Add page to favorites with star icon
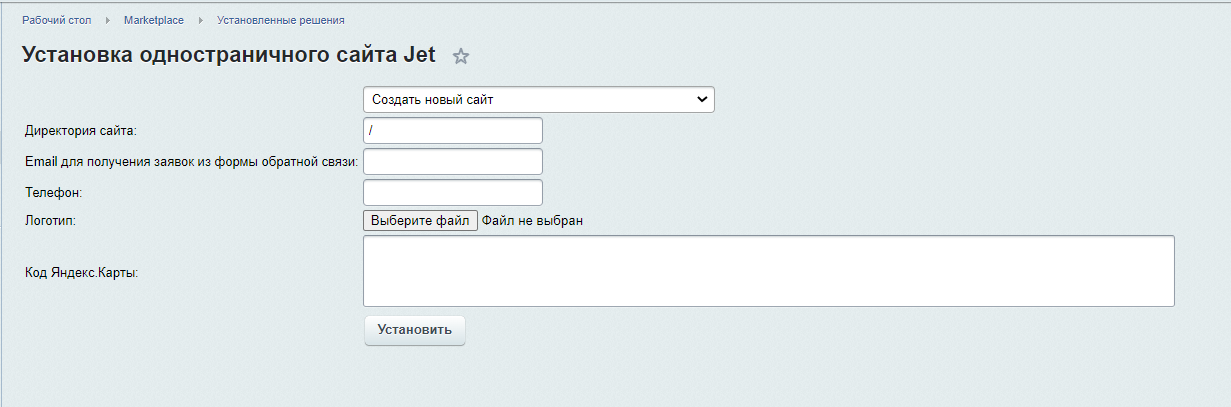This screenshot has width=1231, height=407. [x=461, y=57]
